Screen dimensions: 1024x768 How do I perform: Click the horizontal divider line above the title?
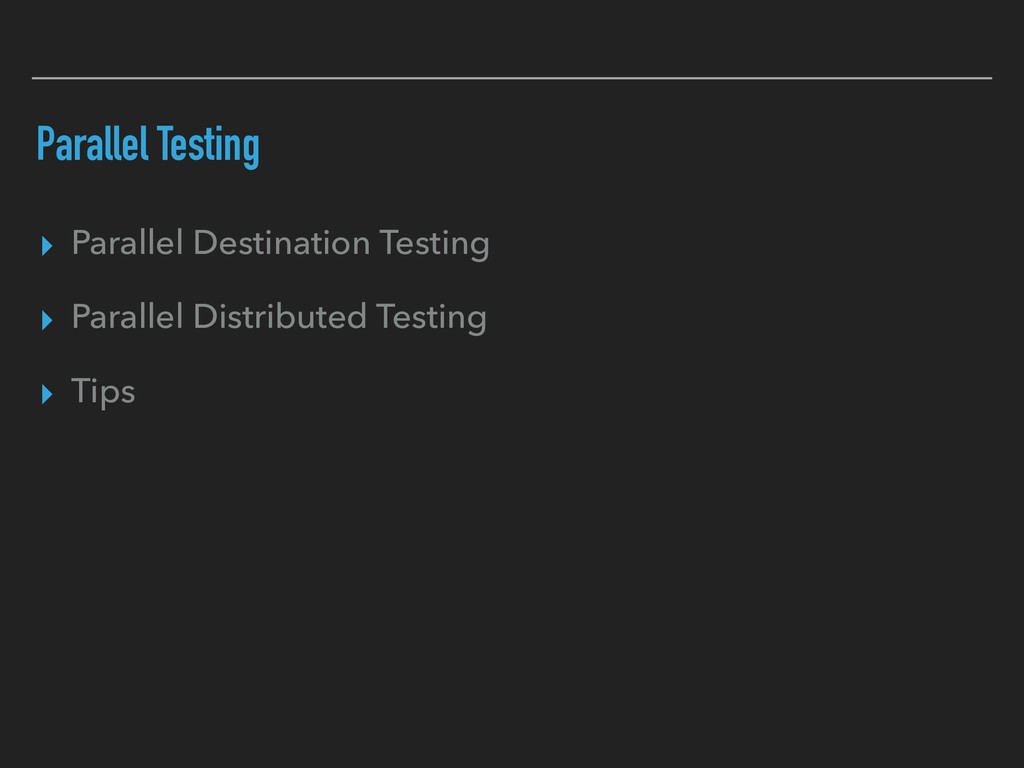(x=512, y=78)
